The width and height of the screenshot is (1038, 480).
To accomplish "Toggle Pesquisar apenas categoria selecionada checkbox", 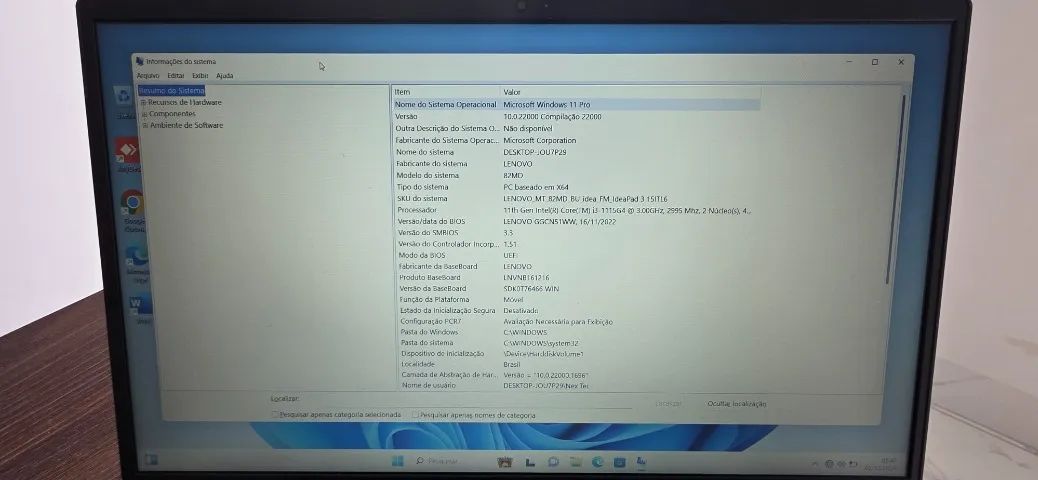I will [275, 414].
